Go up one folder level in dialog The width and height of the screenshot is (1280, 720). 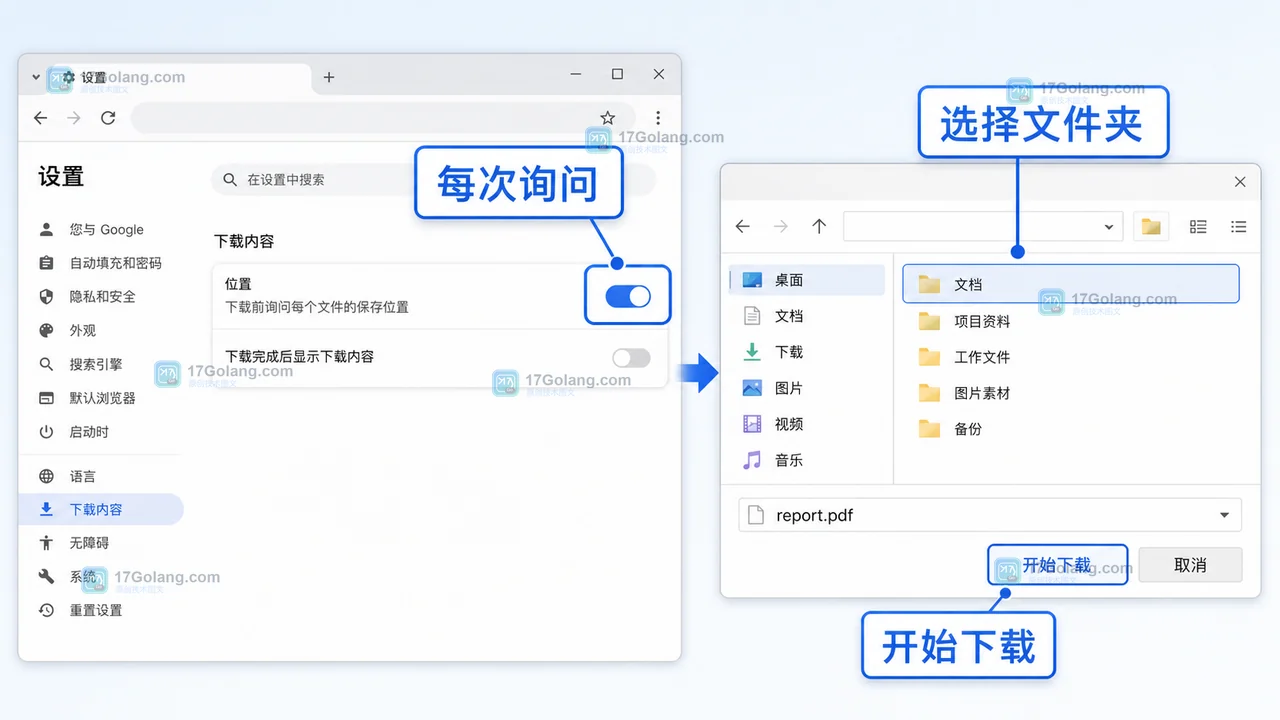(819, 227)
